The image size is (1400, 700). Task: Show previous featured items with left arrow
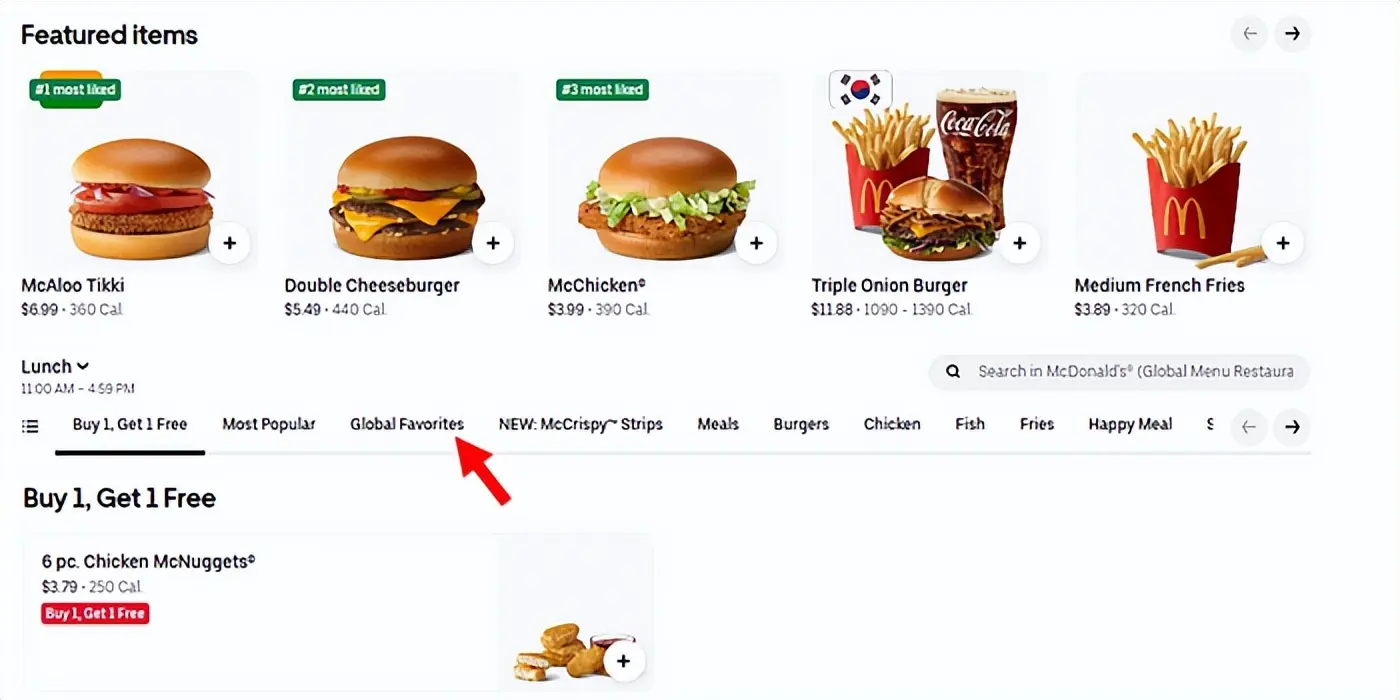(x=1249, y=34)
